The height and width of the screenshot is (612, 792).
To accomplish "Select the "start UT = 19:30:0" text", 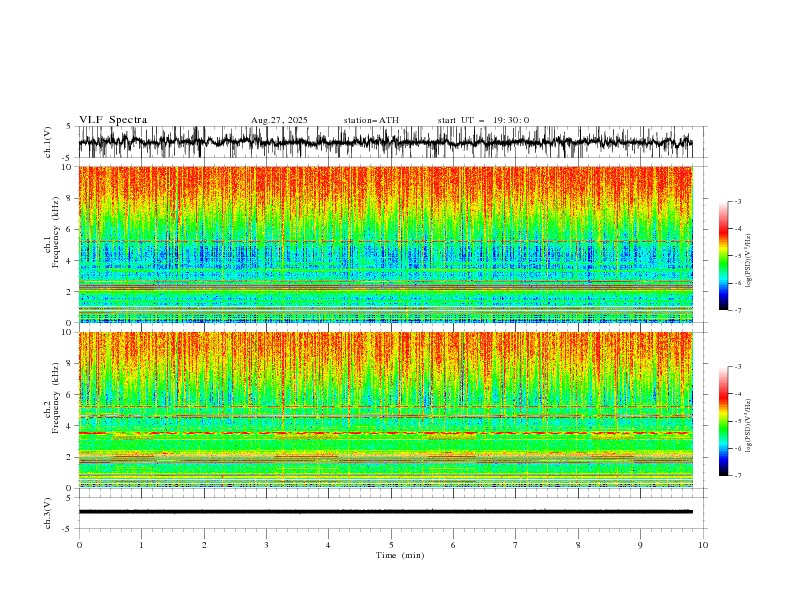I will click(483, 120).
